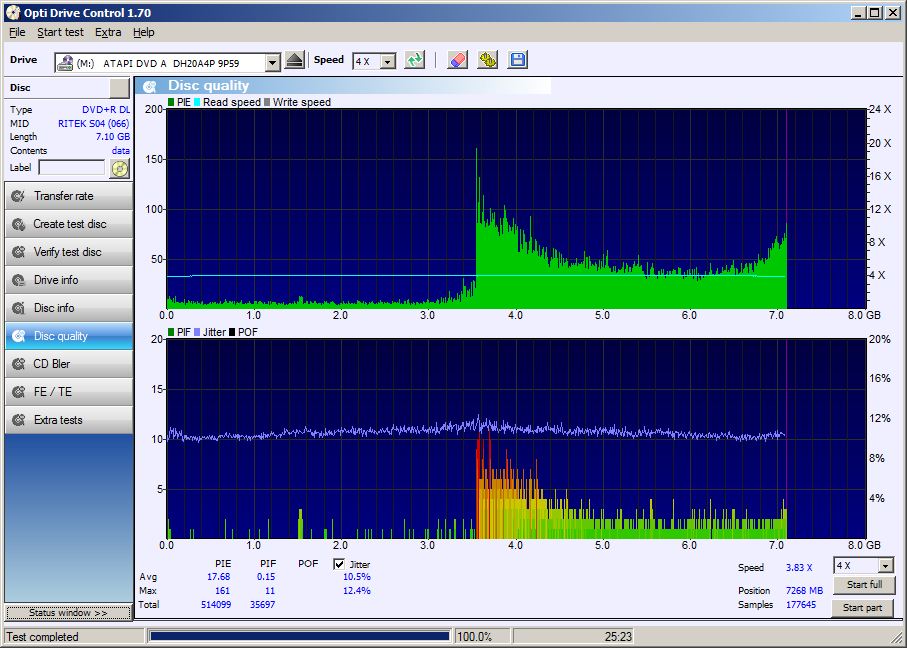Screen dimensions: 907x648
Task: Click the eject disc tray icon
Action: click(x=294, y=60)
